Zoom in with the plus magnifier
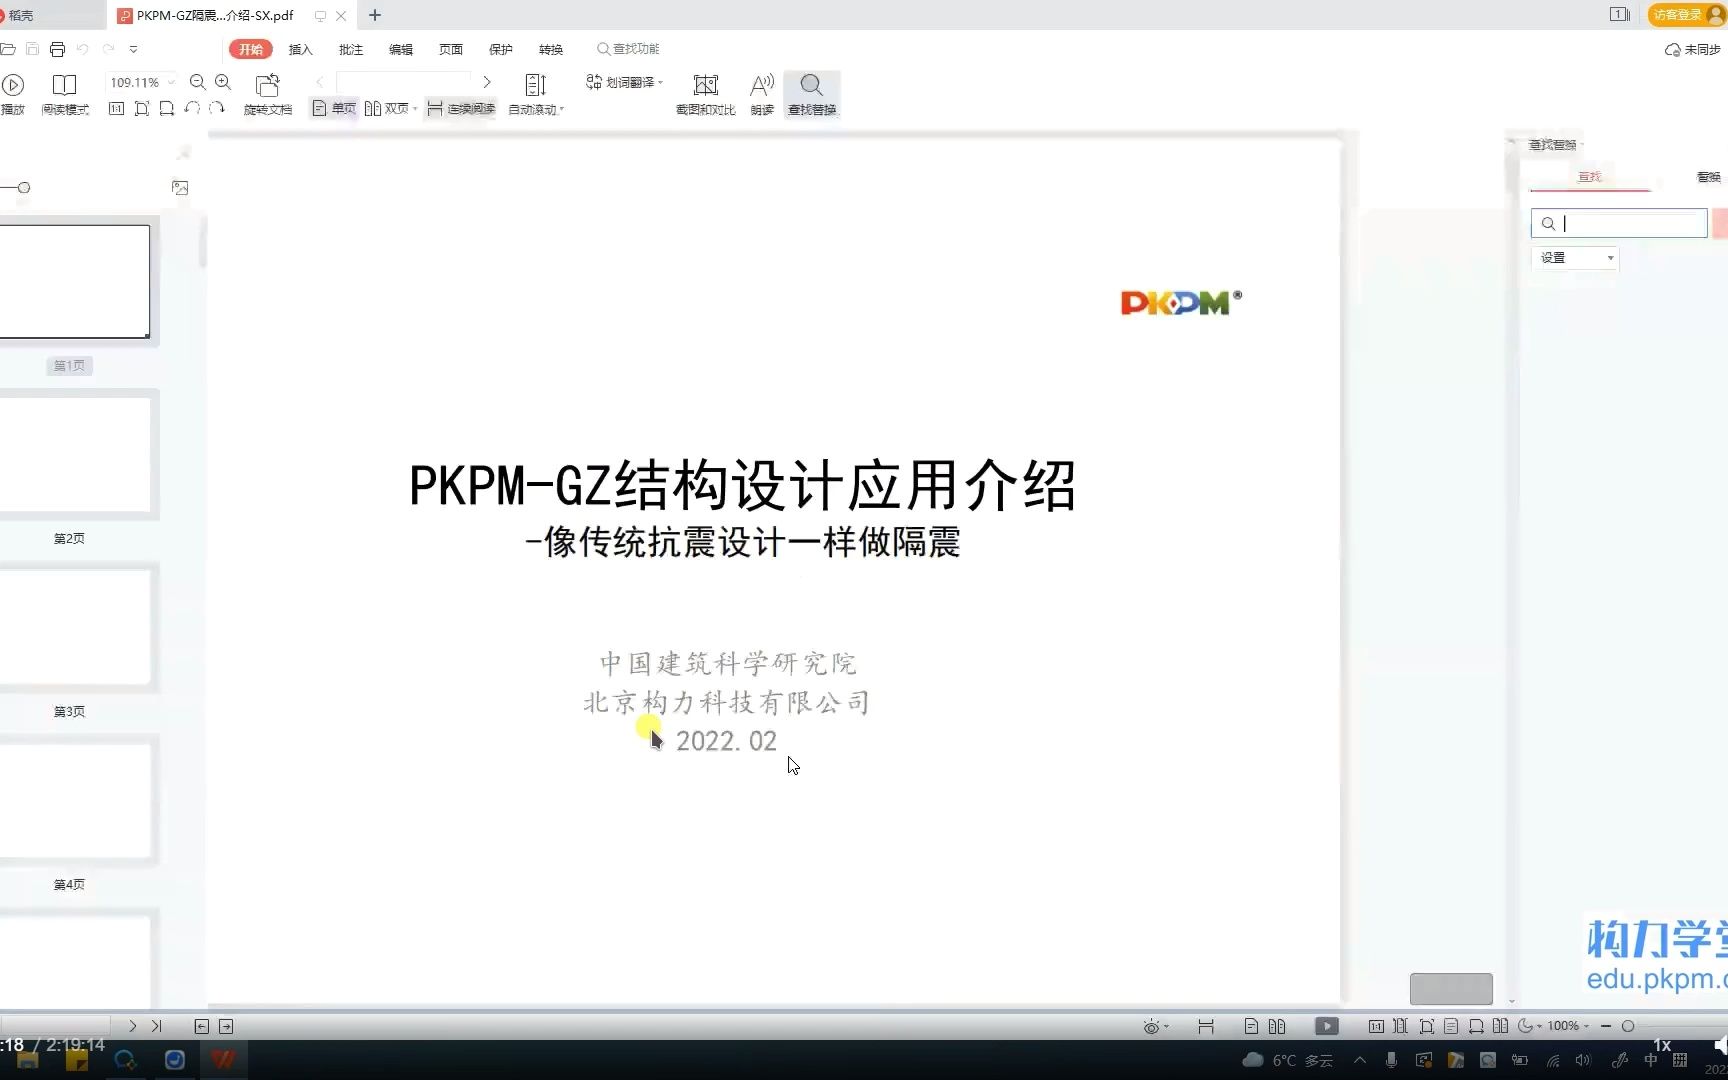 [223, 83]
